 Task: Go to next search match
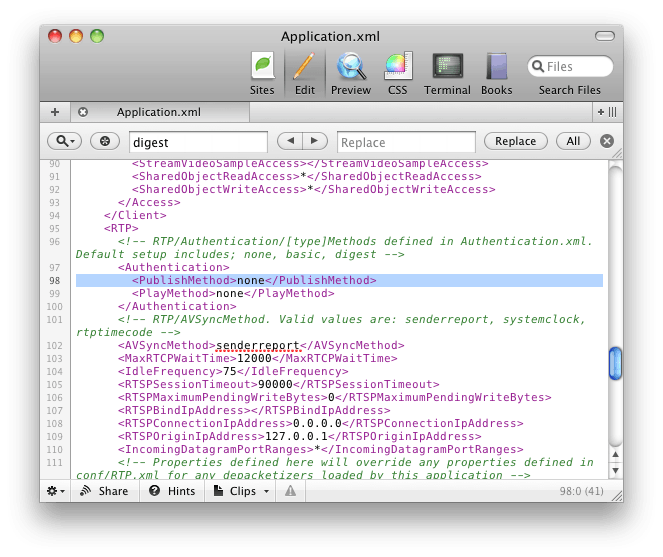315,141
